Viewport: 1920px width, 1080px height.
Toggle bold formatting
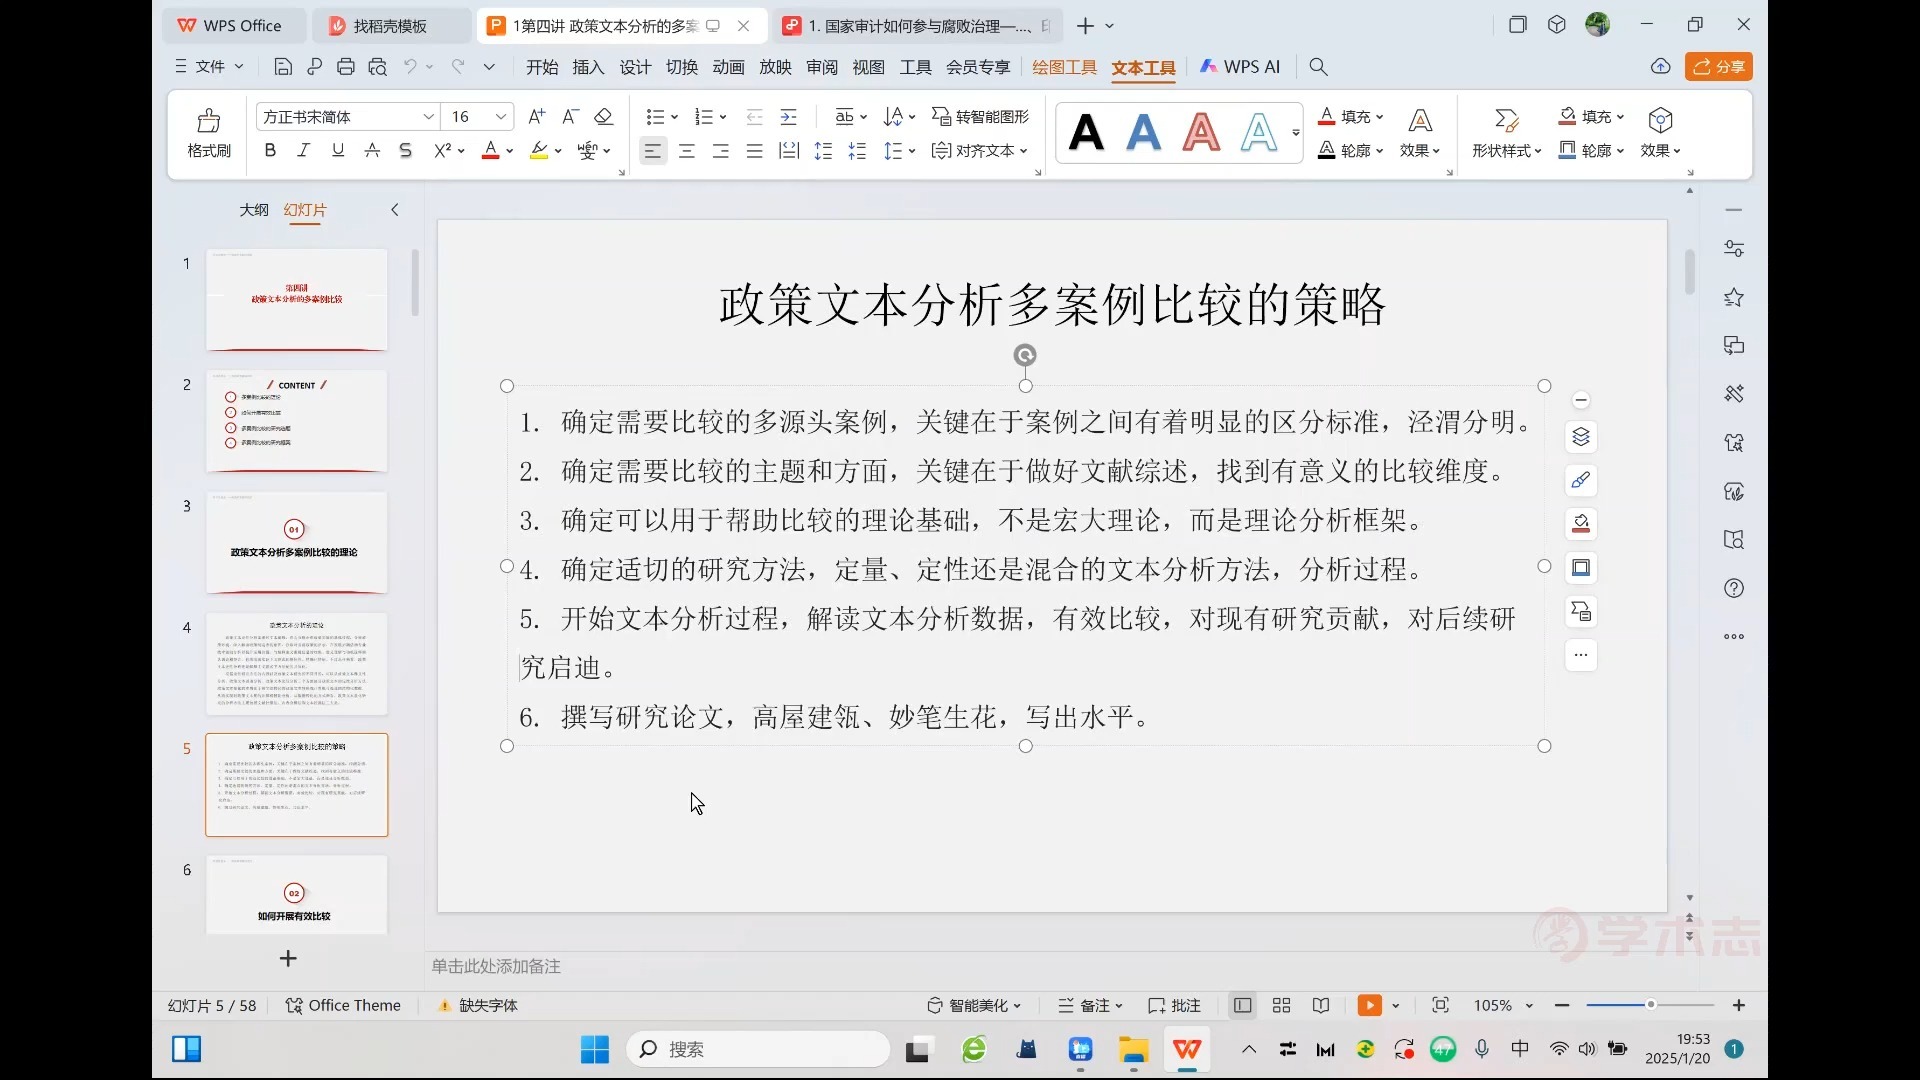click(x=270, y=151)
